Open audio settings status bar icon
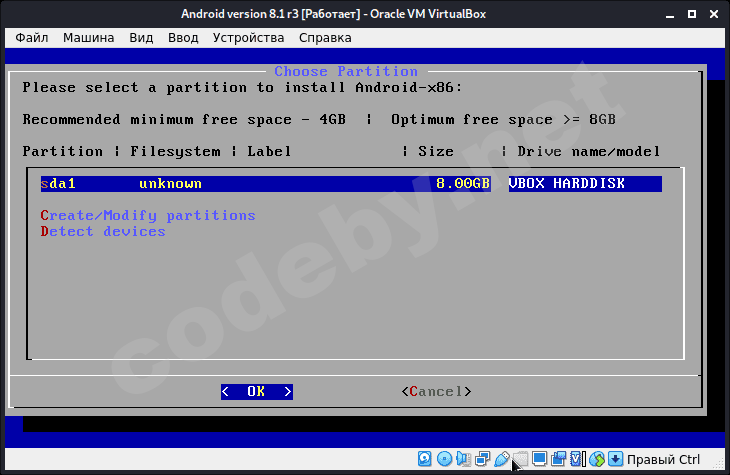The width and height of the screenshot is (730, 475). [464, 459]
